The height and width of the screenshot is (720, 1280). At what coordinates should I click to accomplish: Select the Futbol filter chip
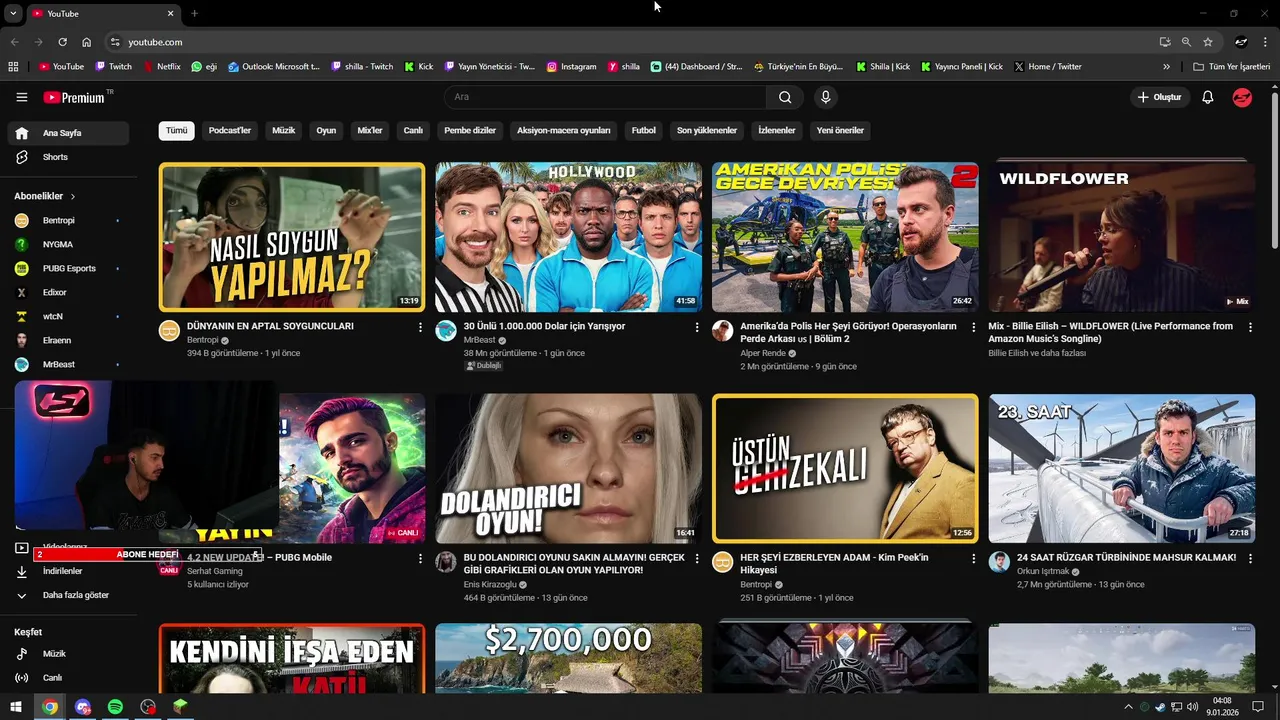pos(644,131)
